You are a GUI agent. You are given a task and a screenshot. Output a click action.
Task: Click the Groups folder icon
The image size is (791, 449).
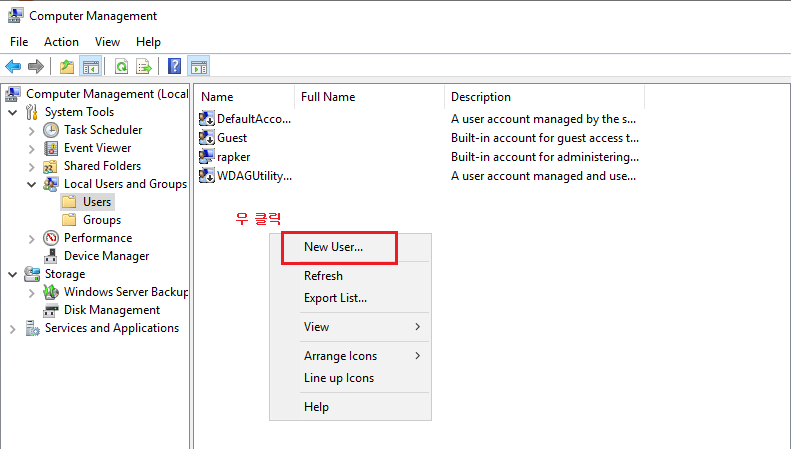coord(69,220)
